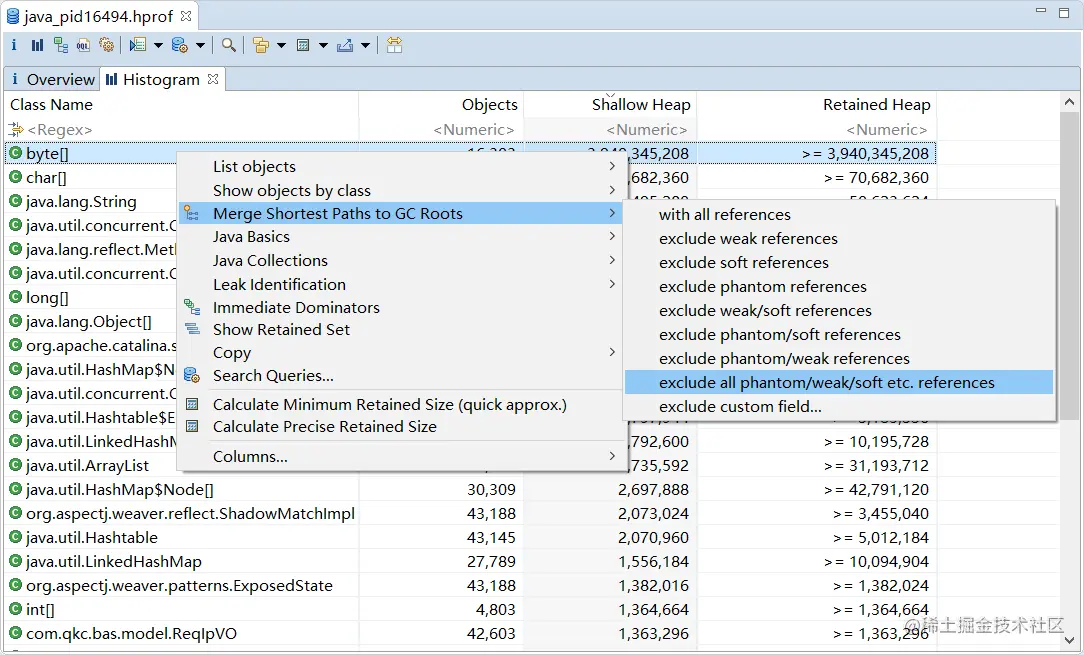Expand the reports dropdown arrow
This screenshot has width=1084, height=655.
click(x=158, y=46)
